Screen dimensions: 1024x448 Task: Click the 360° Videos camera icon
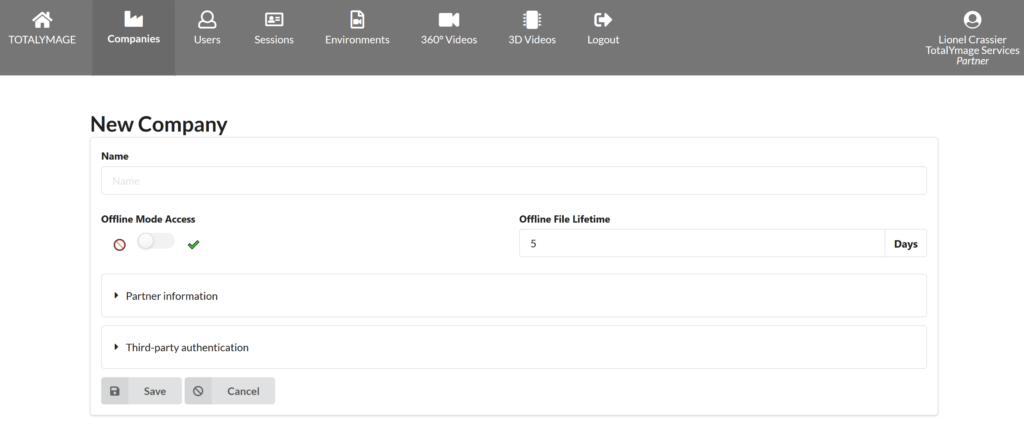[x=449, y=20]
